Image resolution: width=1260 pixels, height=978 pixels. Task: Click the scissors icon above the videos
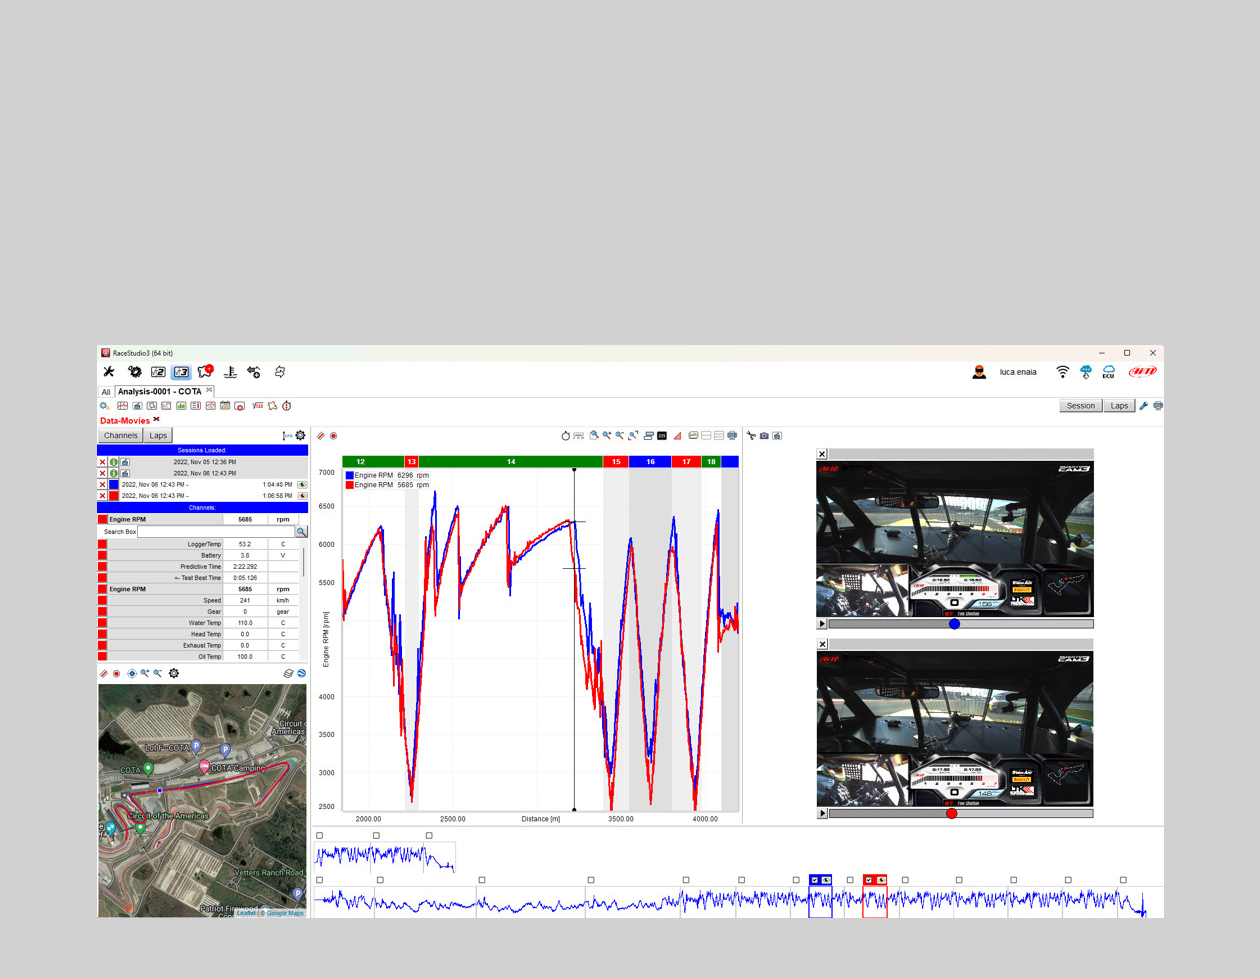(x=751, y=436)
